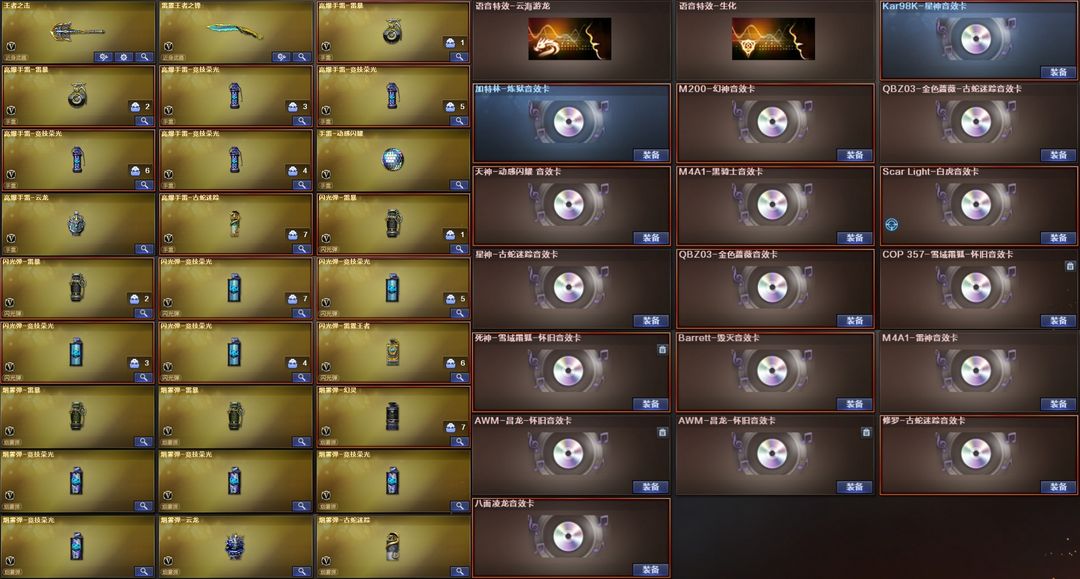Click the V badge on 高爆手雷-云龙 card
This screenshot has width=1080, height=579.
point(11,238)
